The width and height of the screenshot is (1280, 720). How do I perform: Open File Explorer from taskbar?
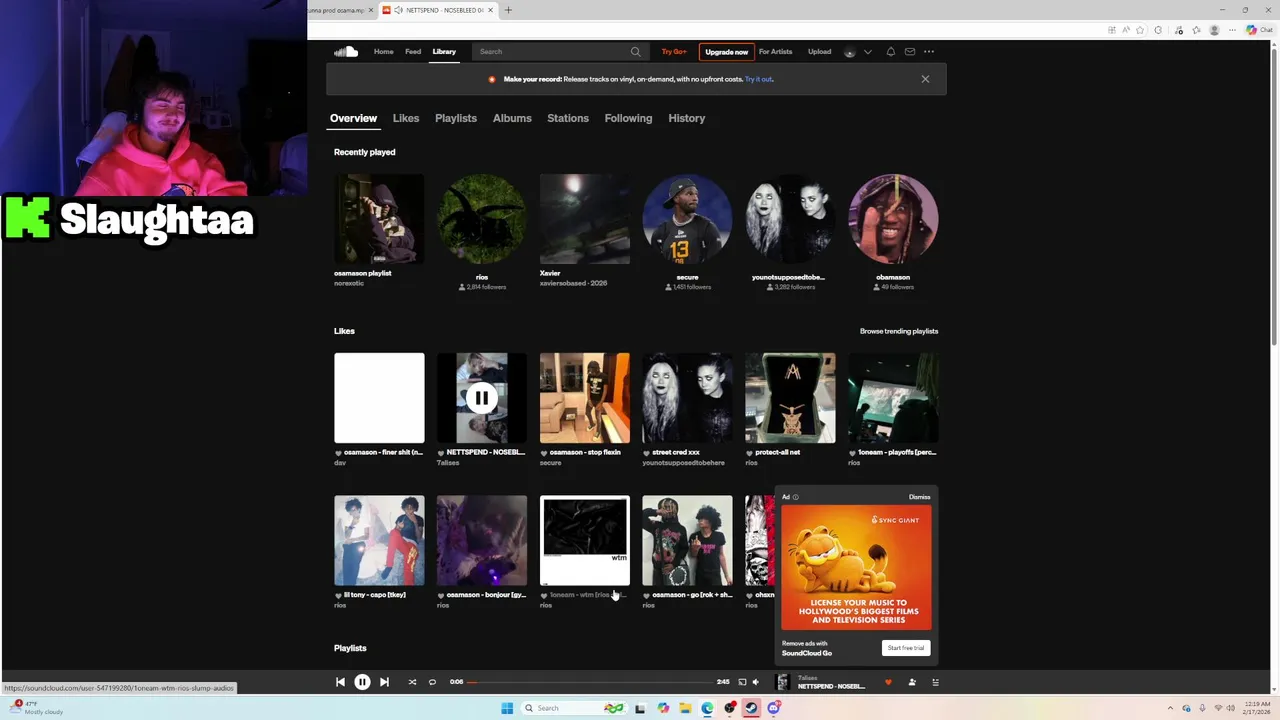tap(685, 708)
